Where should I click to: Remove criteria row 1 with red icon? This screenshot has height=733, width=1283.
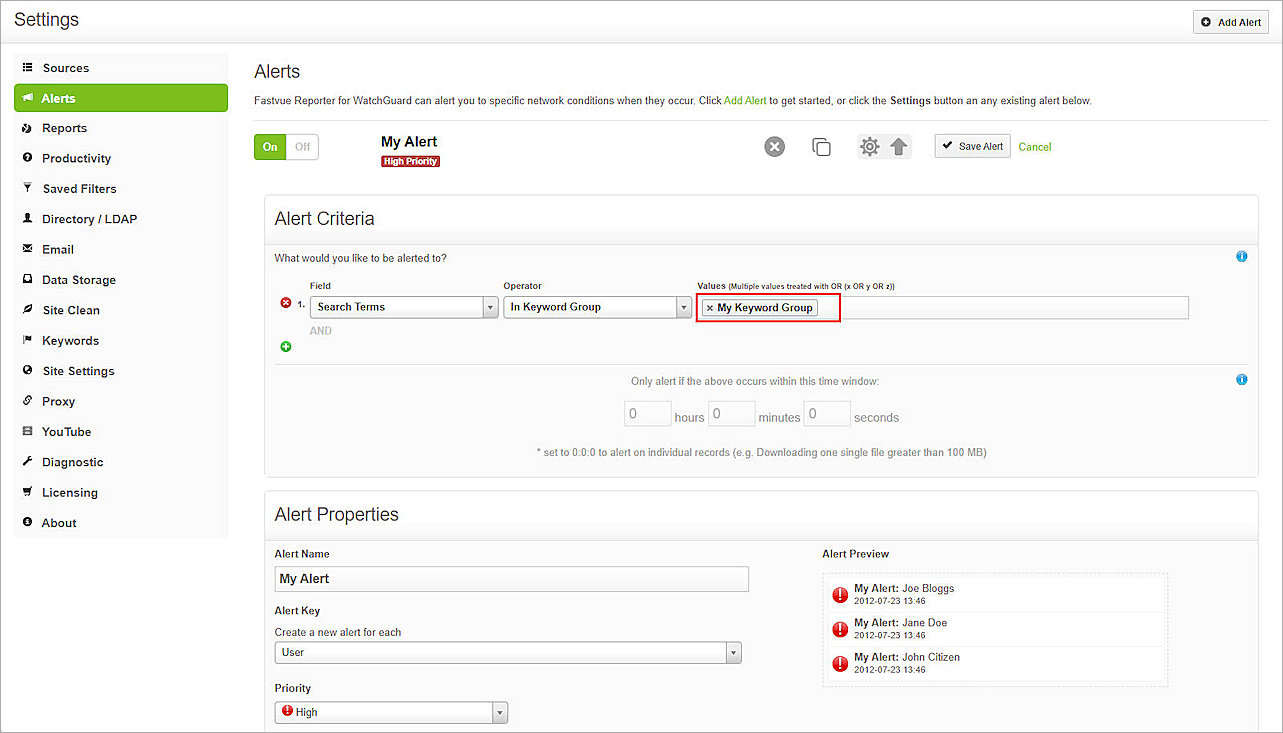point(286,303)
